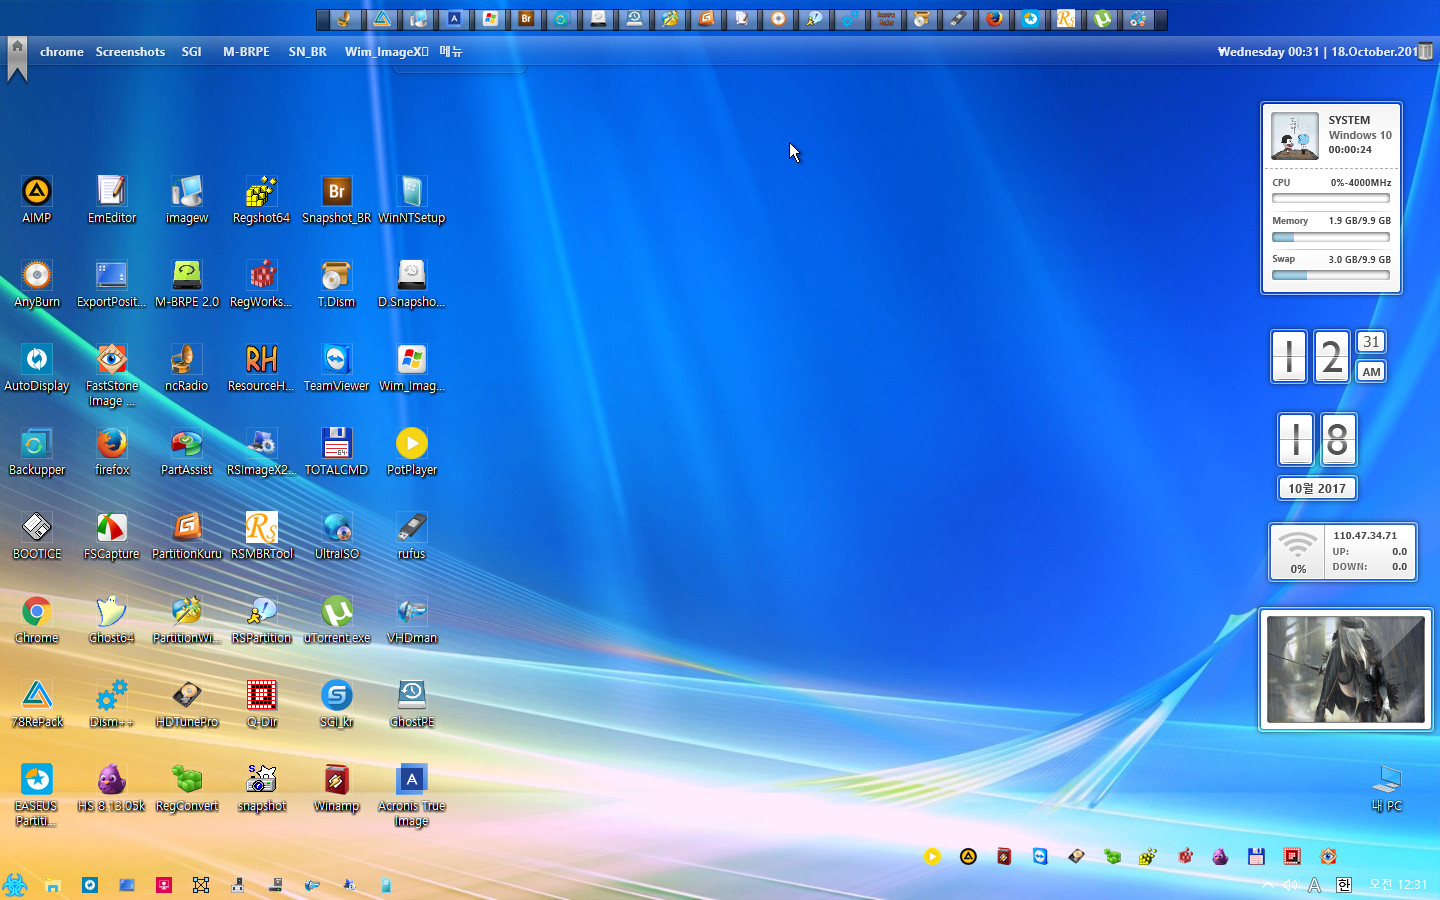
Task: Open the taskbar clock showing 오전 12:31
Action: click(x=1398, y=885)
